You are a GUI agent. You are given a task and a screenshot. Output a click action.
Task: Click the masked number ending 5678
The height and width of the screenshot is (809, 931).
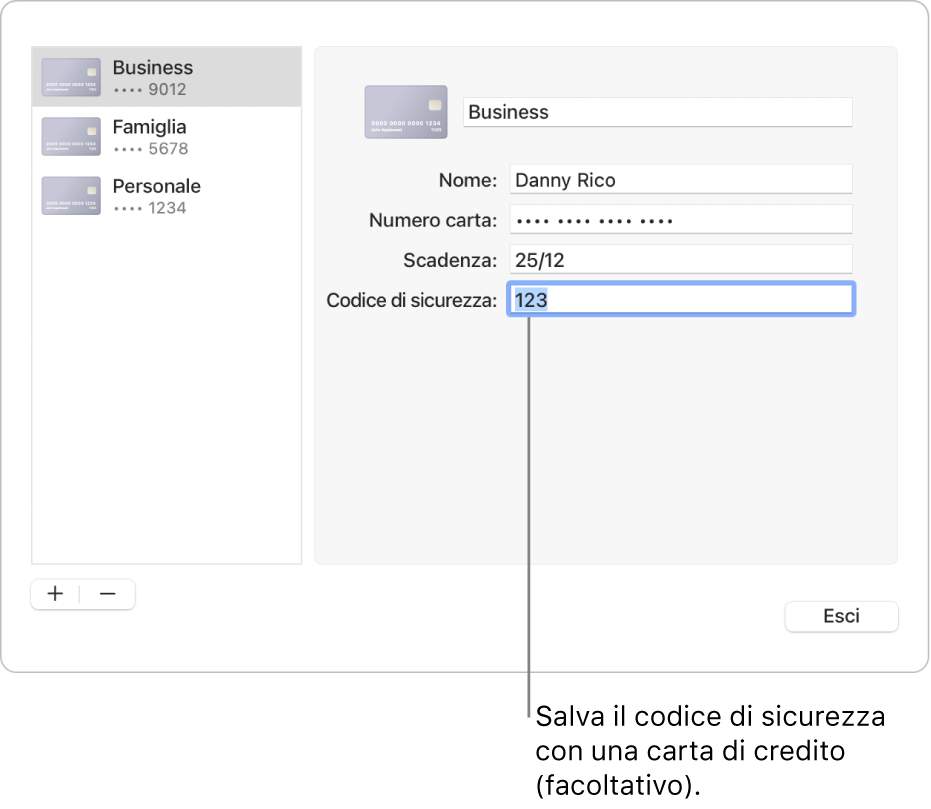150,149
